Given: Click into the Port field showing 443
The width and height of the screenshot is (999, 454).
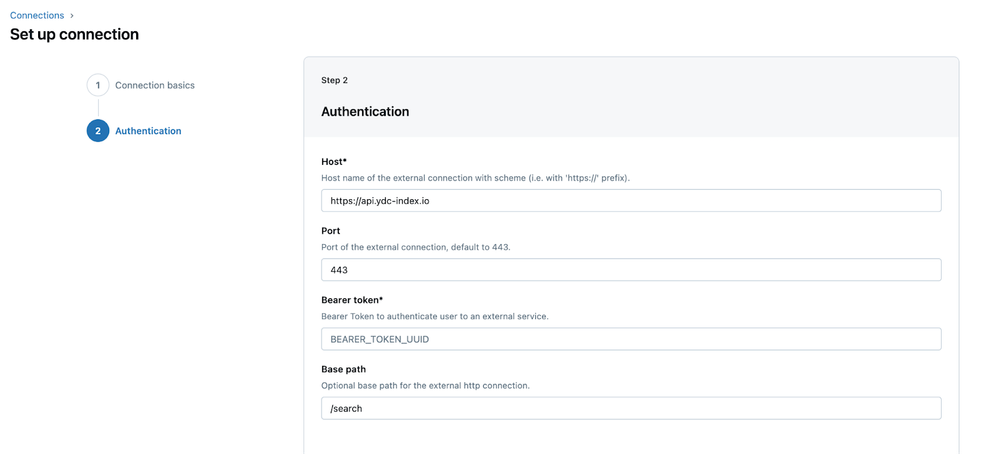Looking at the screenshot, I should [631, 270].
